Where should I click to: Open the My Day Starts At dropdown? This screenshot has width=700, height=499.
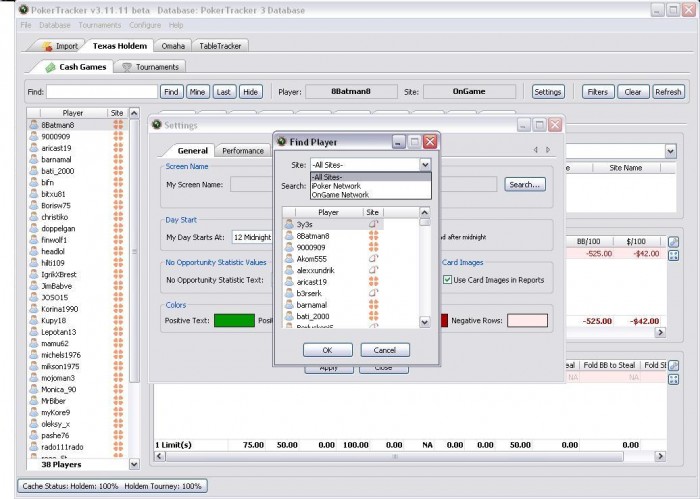[252, 237]
